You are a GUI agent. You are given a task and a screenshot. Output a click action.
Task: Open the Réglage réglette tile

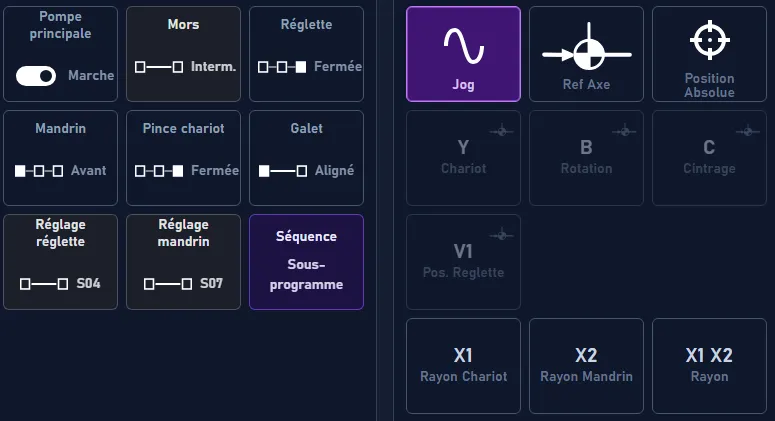[x=60, y=262]
